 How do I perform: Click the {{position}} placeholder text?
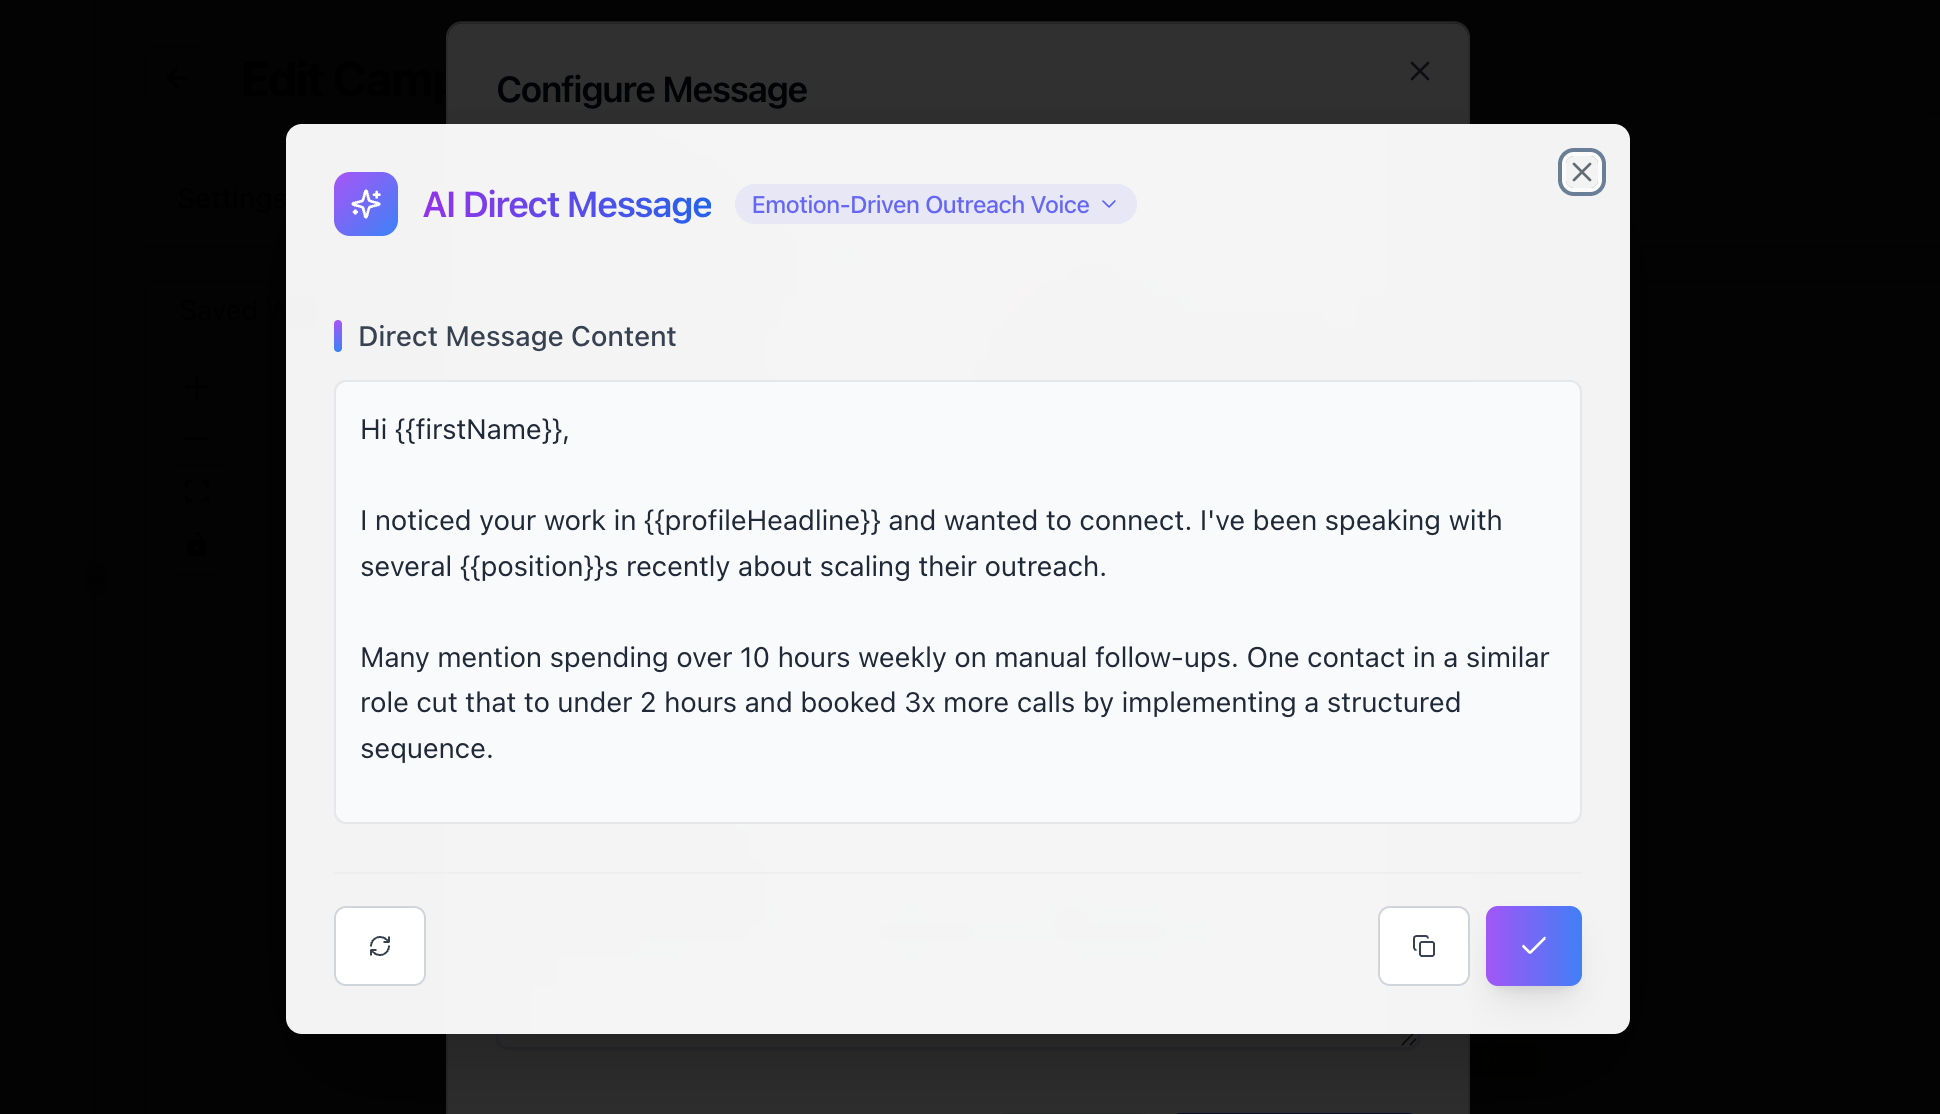[532, 567]
